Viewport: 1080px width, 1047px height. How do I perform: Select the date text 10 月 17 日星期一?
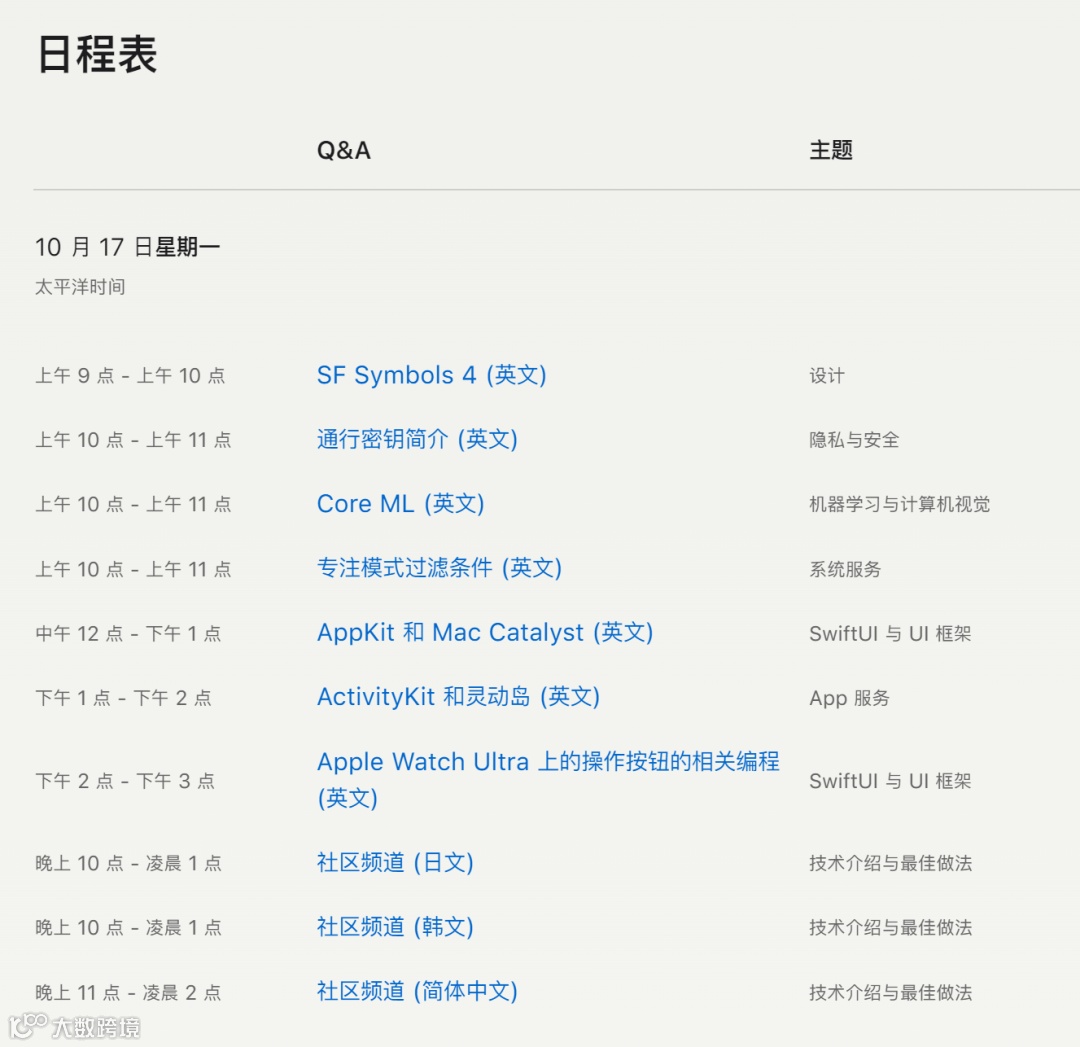click(127, 247)
